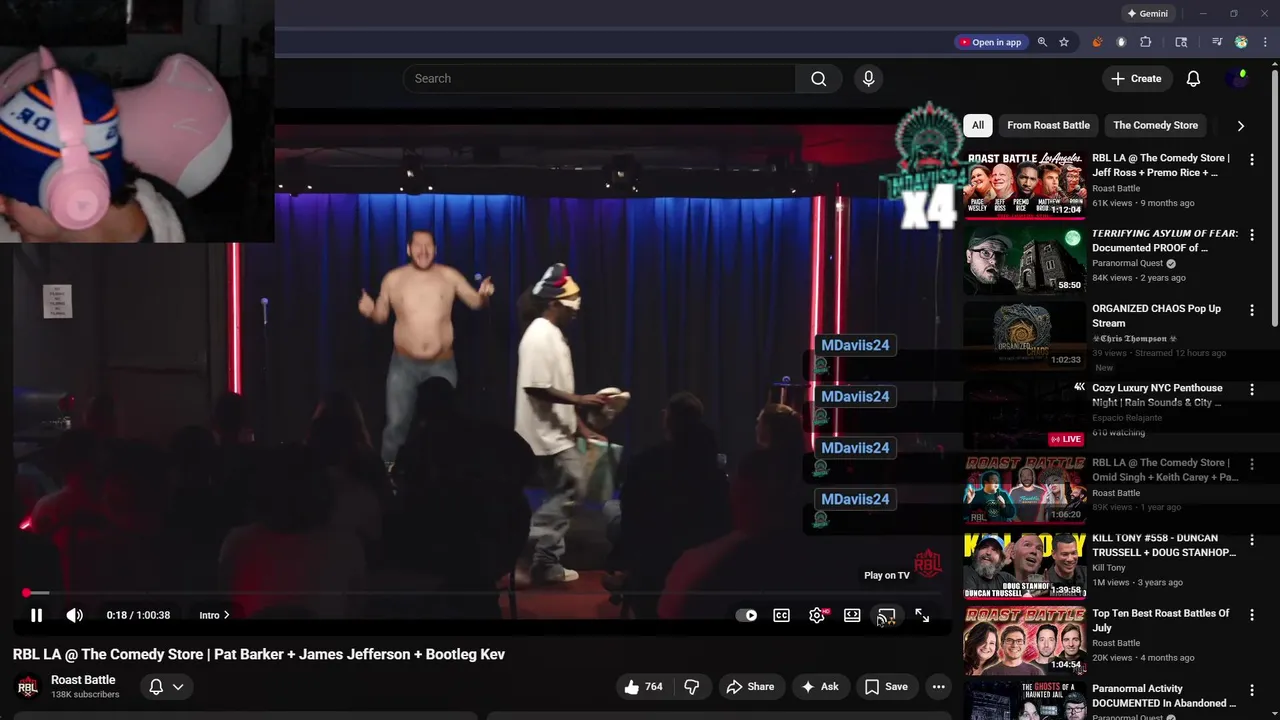The height and width of the screenshot is (720, 1280).
Task: Open Top Ten Best Roast Battles title
Action: click(x=1161, y=620)
